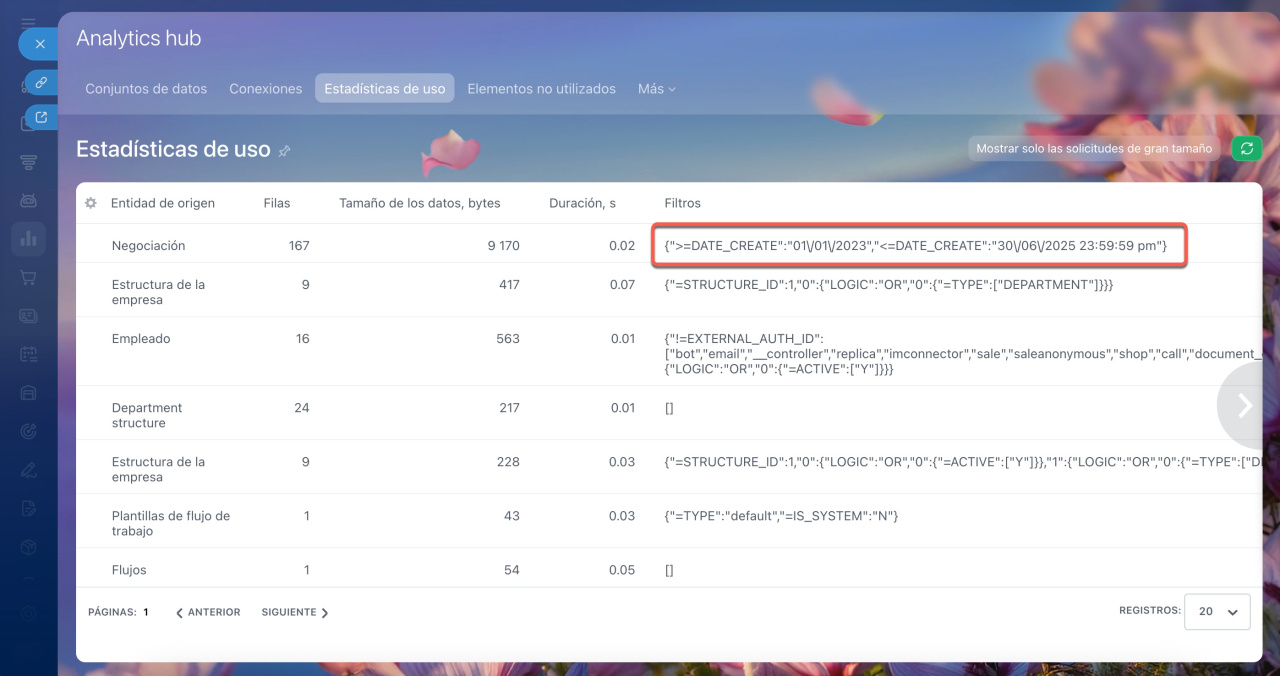Go to previous page with Anterior
The image size is (1280, 676).
coord(208,612)
